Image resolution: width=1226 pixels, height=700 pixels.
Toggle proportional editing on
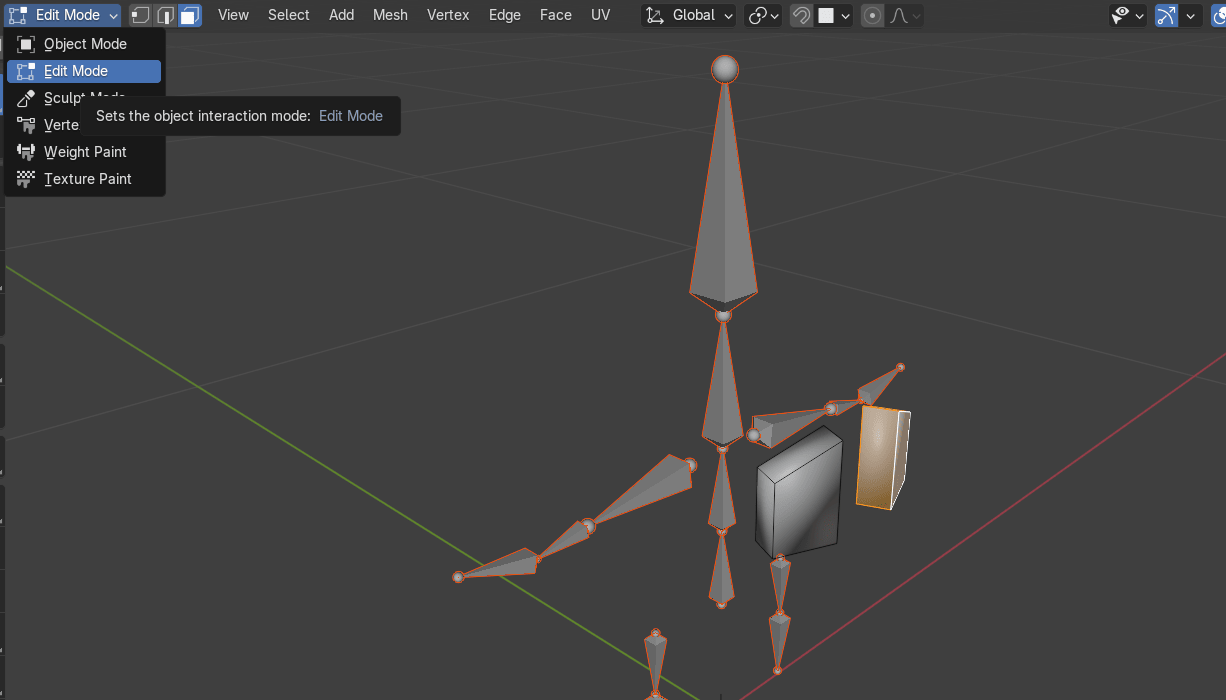coord(873,15)
